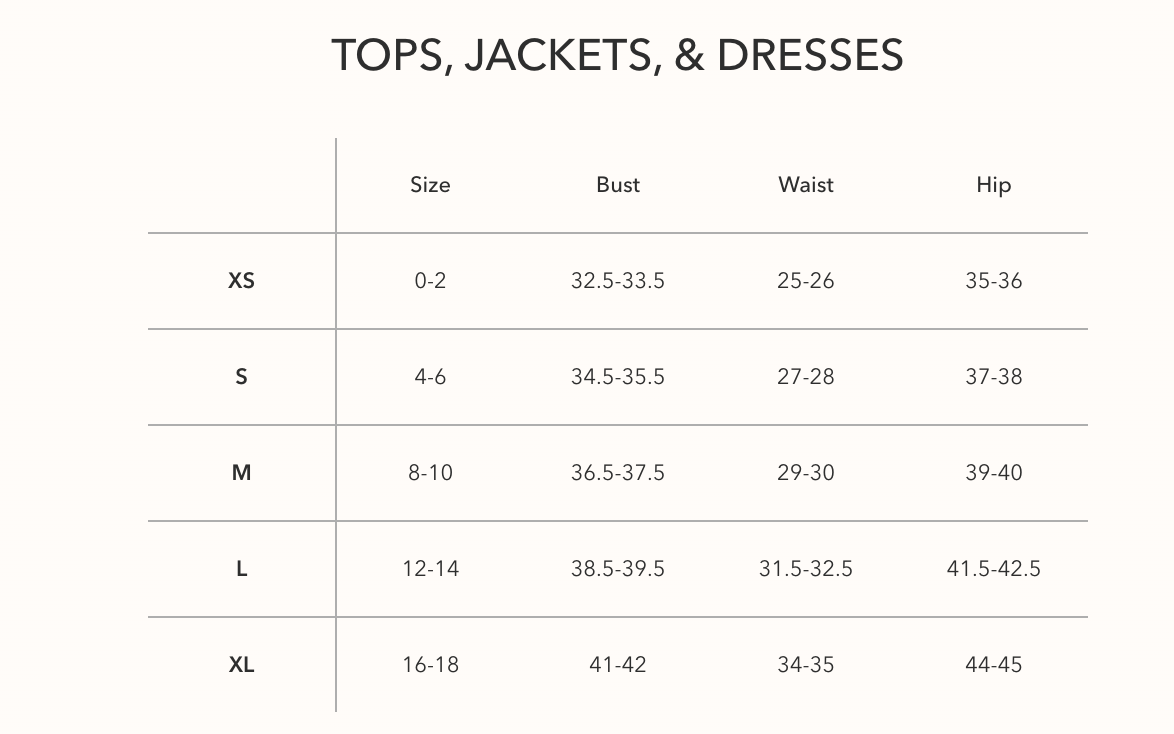Click the 32.5-33.5 bust measurement
The width and height of the screenshot is (1174, 734).
[x=618, y=281]
